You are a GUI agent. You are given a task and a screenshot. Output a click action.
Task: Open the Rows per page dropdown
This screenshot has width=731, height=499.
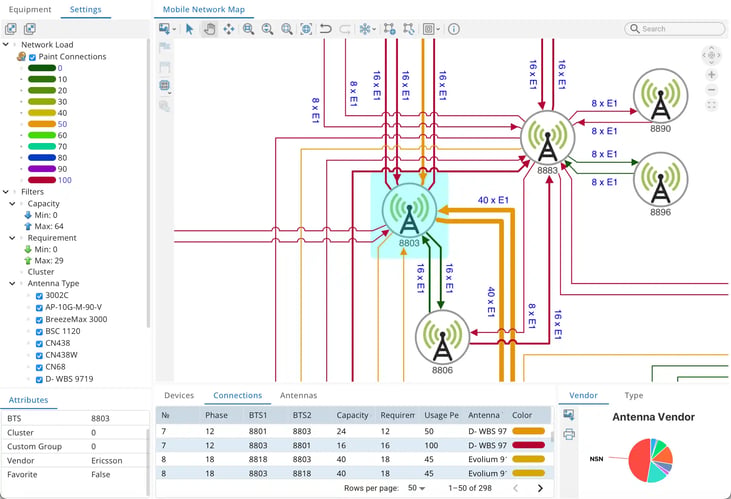416,488
